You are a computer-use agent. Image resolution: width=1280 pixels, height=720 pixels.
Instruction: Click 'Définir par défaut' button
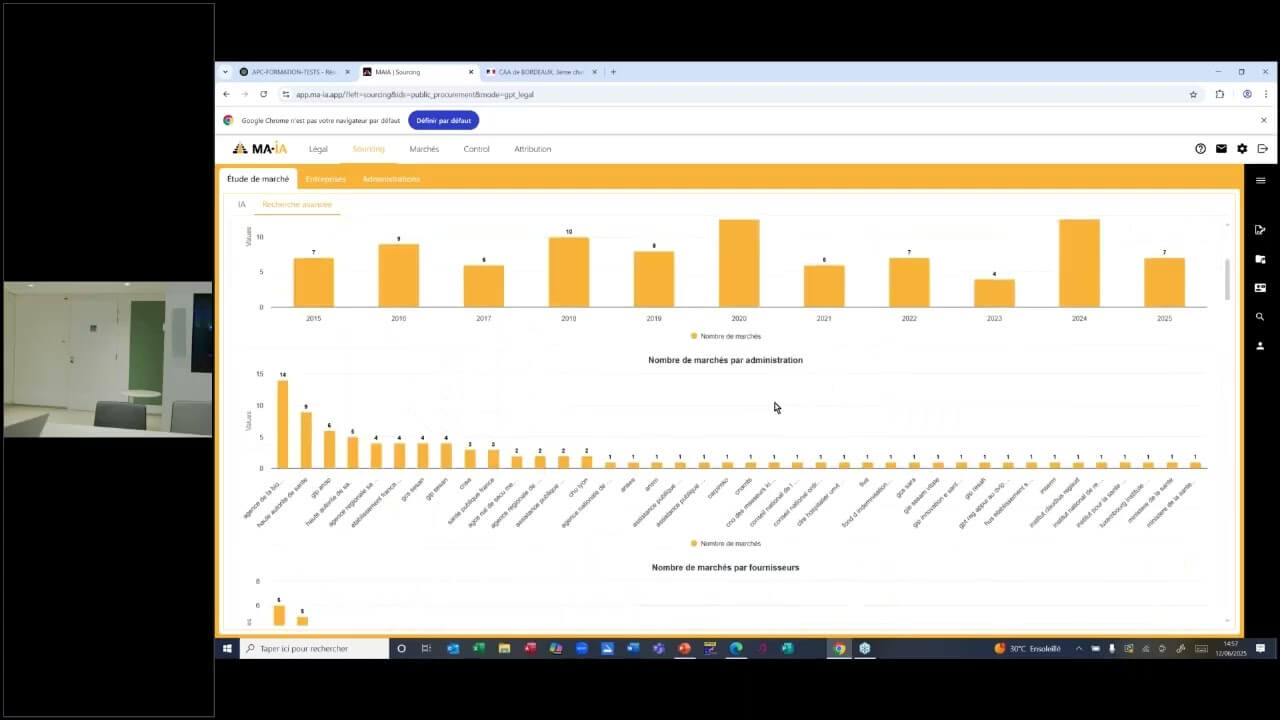(443, 120)
